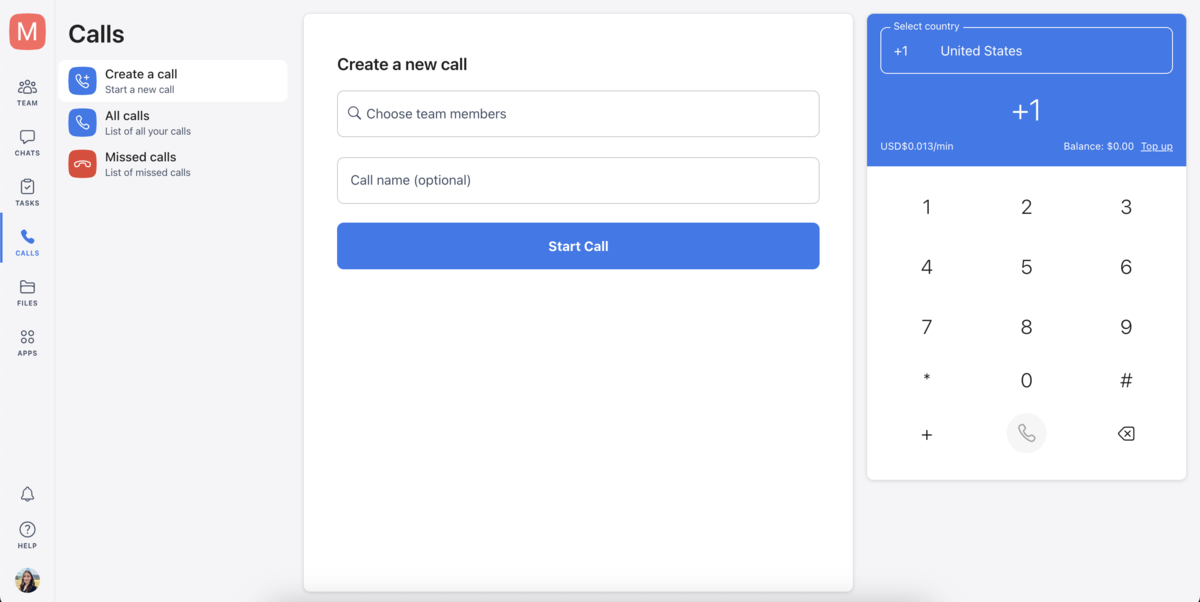Click the Start Call button
Image resolution: width=1200 pixels, height=602 pixels.
pyautogui.click(x=578, y=246)
